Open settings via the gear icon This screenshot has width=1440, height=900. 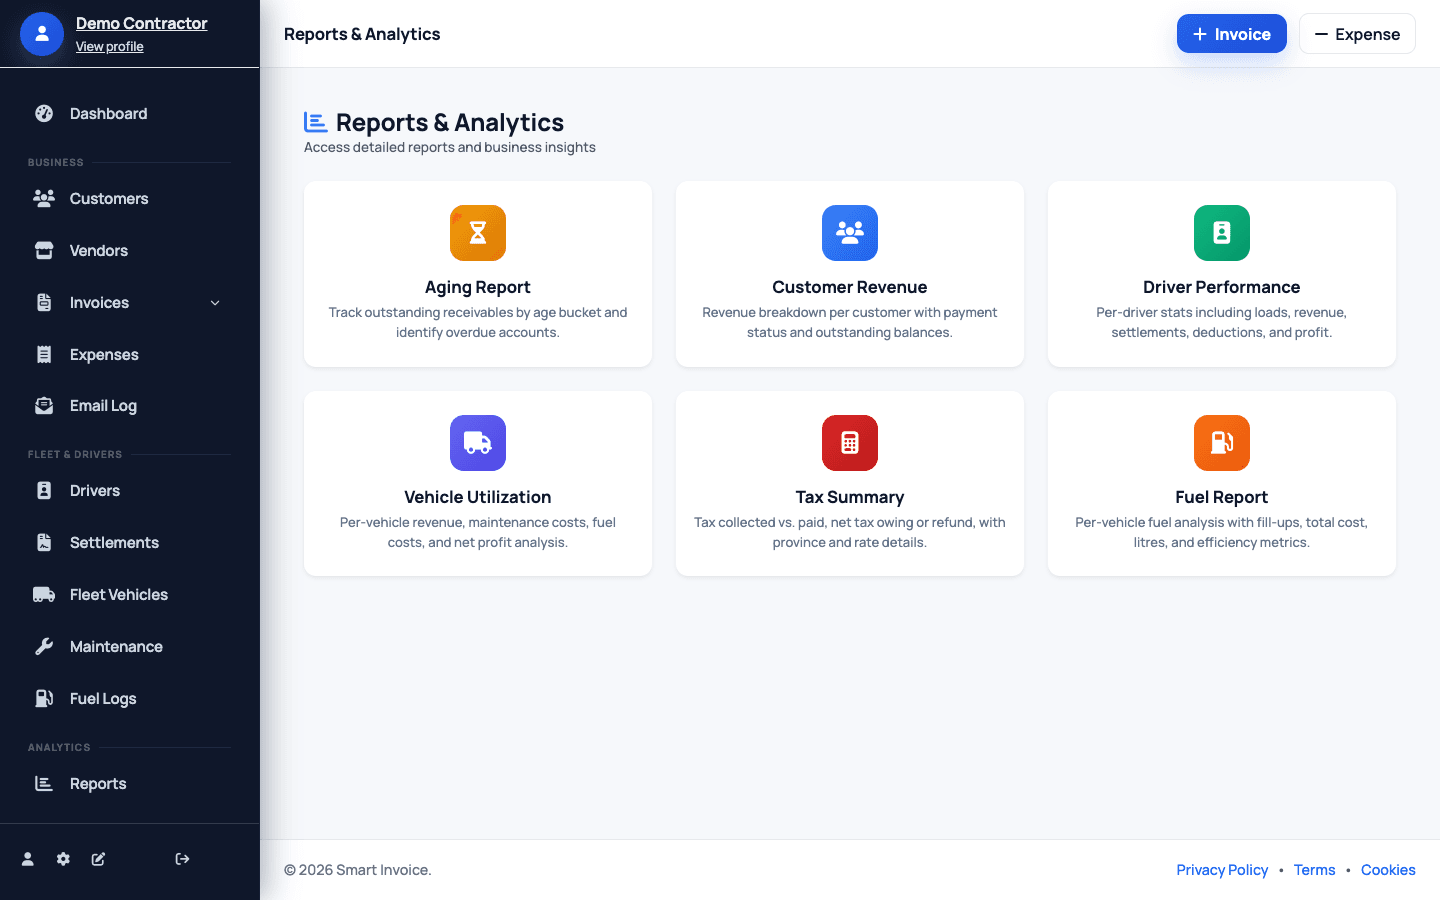[x=63, y=859]
